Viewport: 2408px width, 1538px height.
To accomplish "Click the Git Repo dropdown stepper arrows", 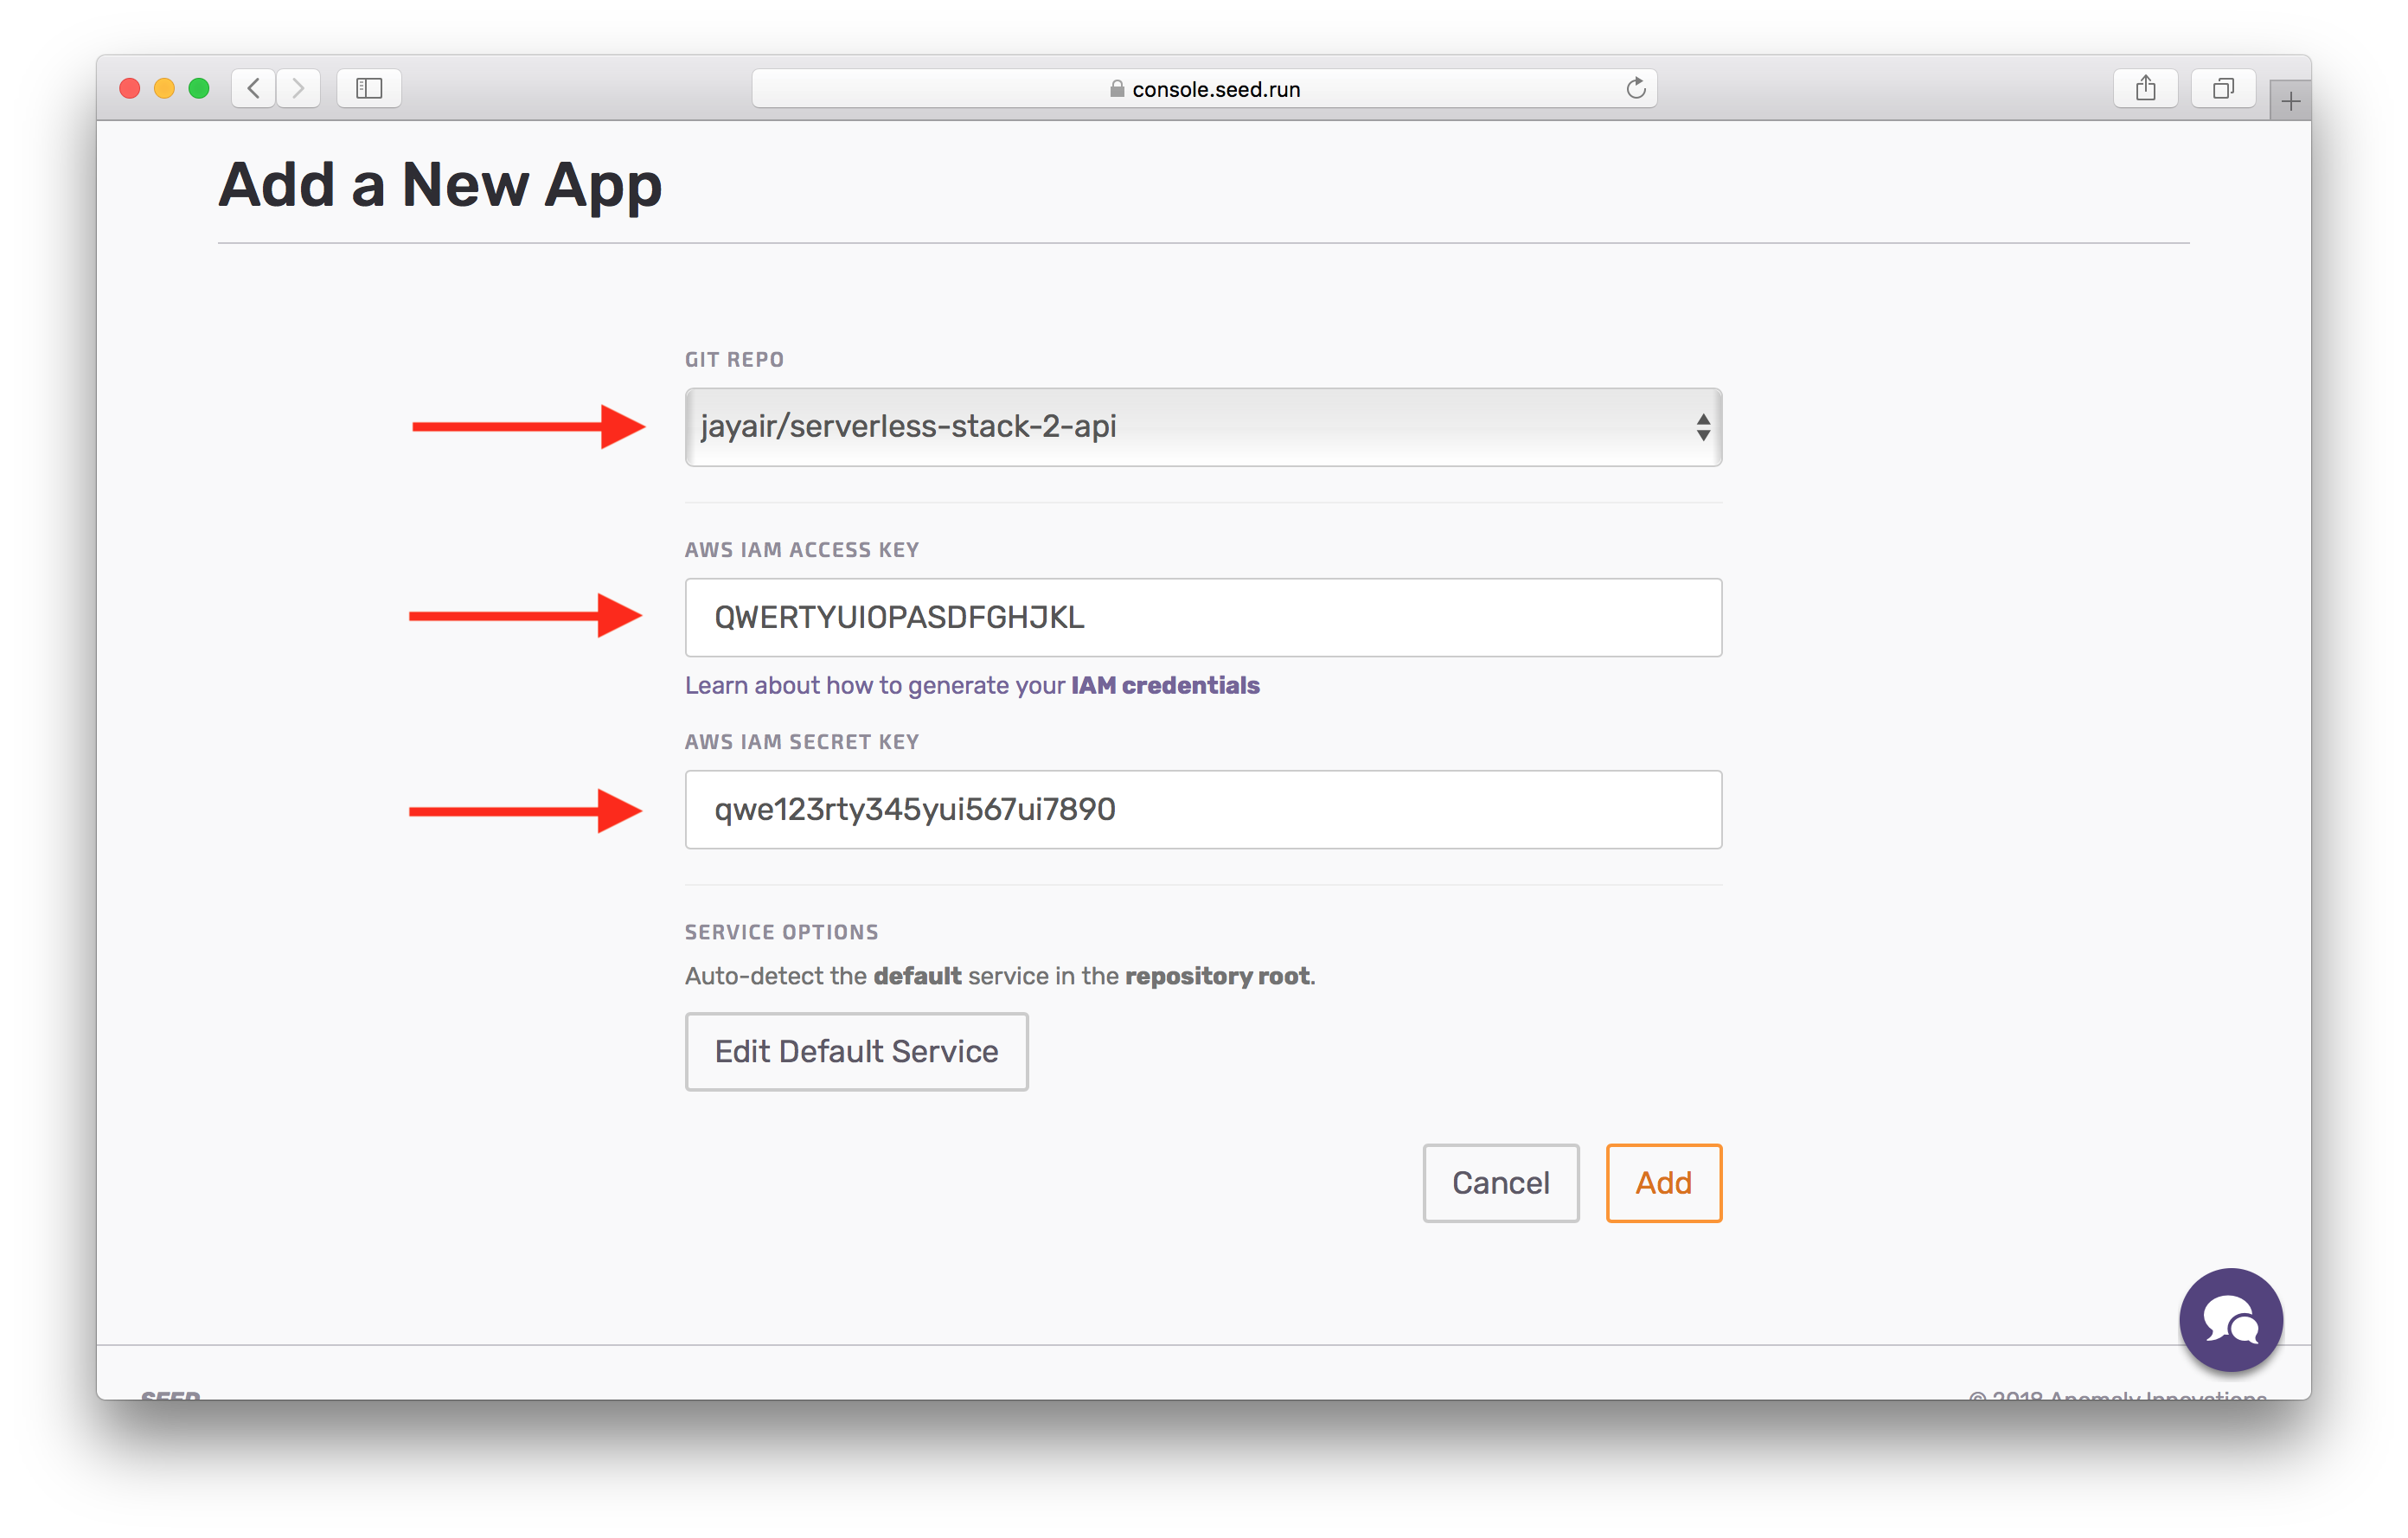I will tap(1702, 427).
